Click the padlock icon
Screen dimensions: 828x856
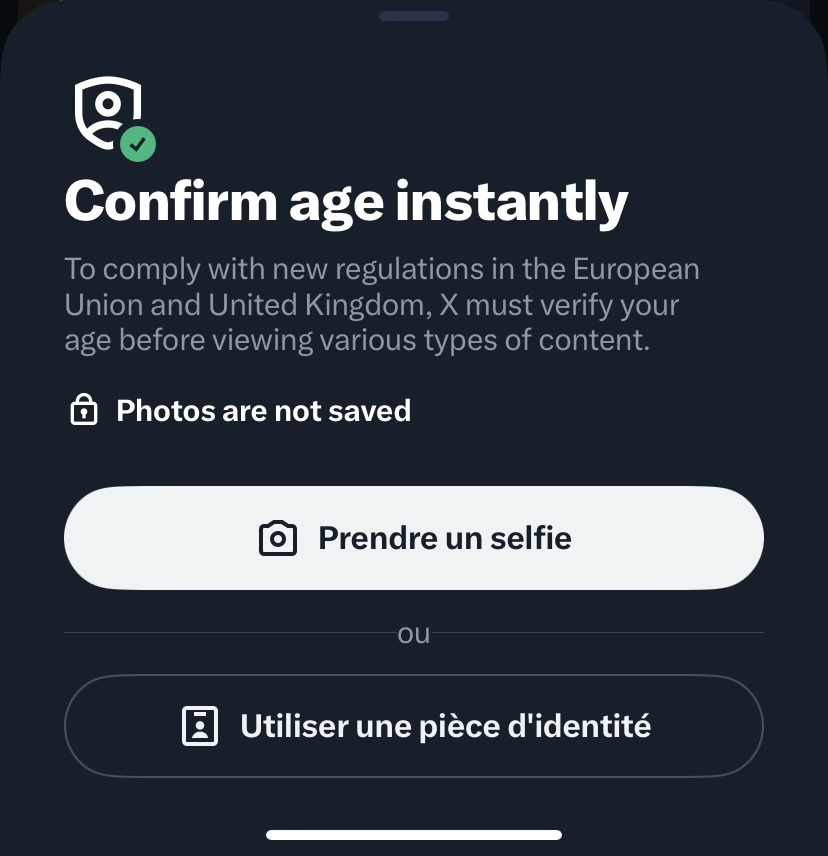click(x=84, y=410)
